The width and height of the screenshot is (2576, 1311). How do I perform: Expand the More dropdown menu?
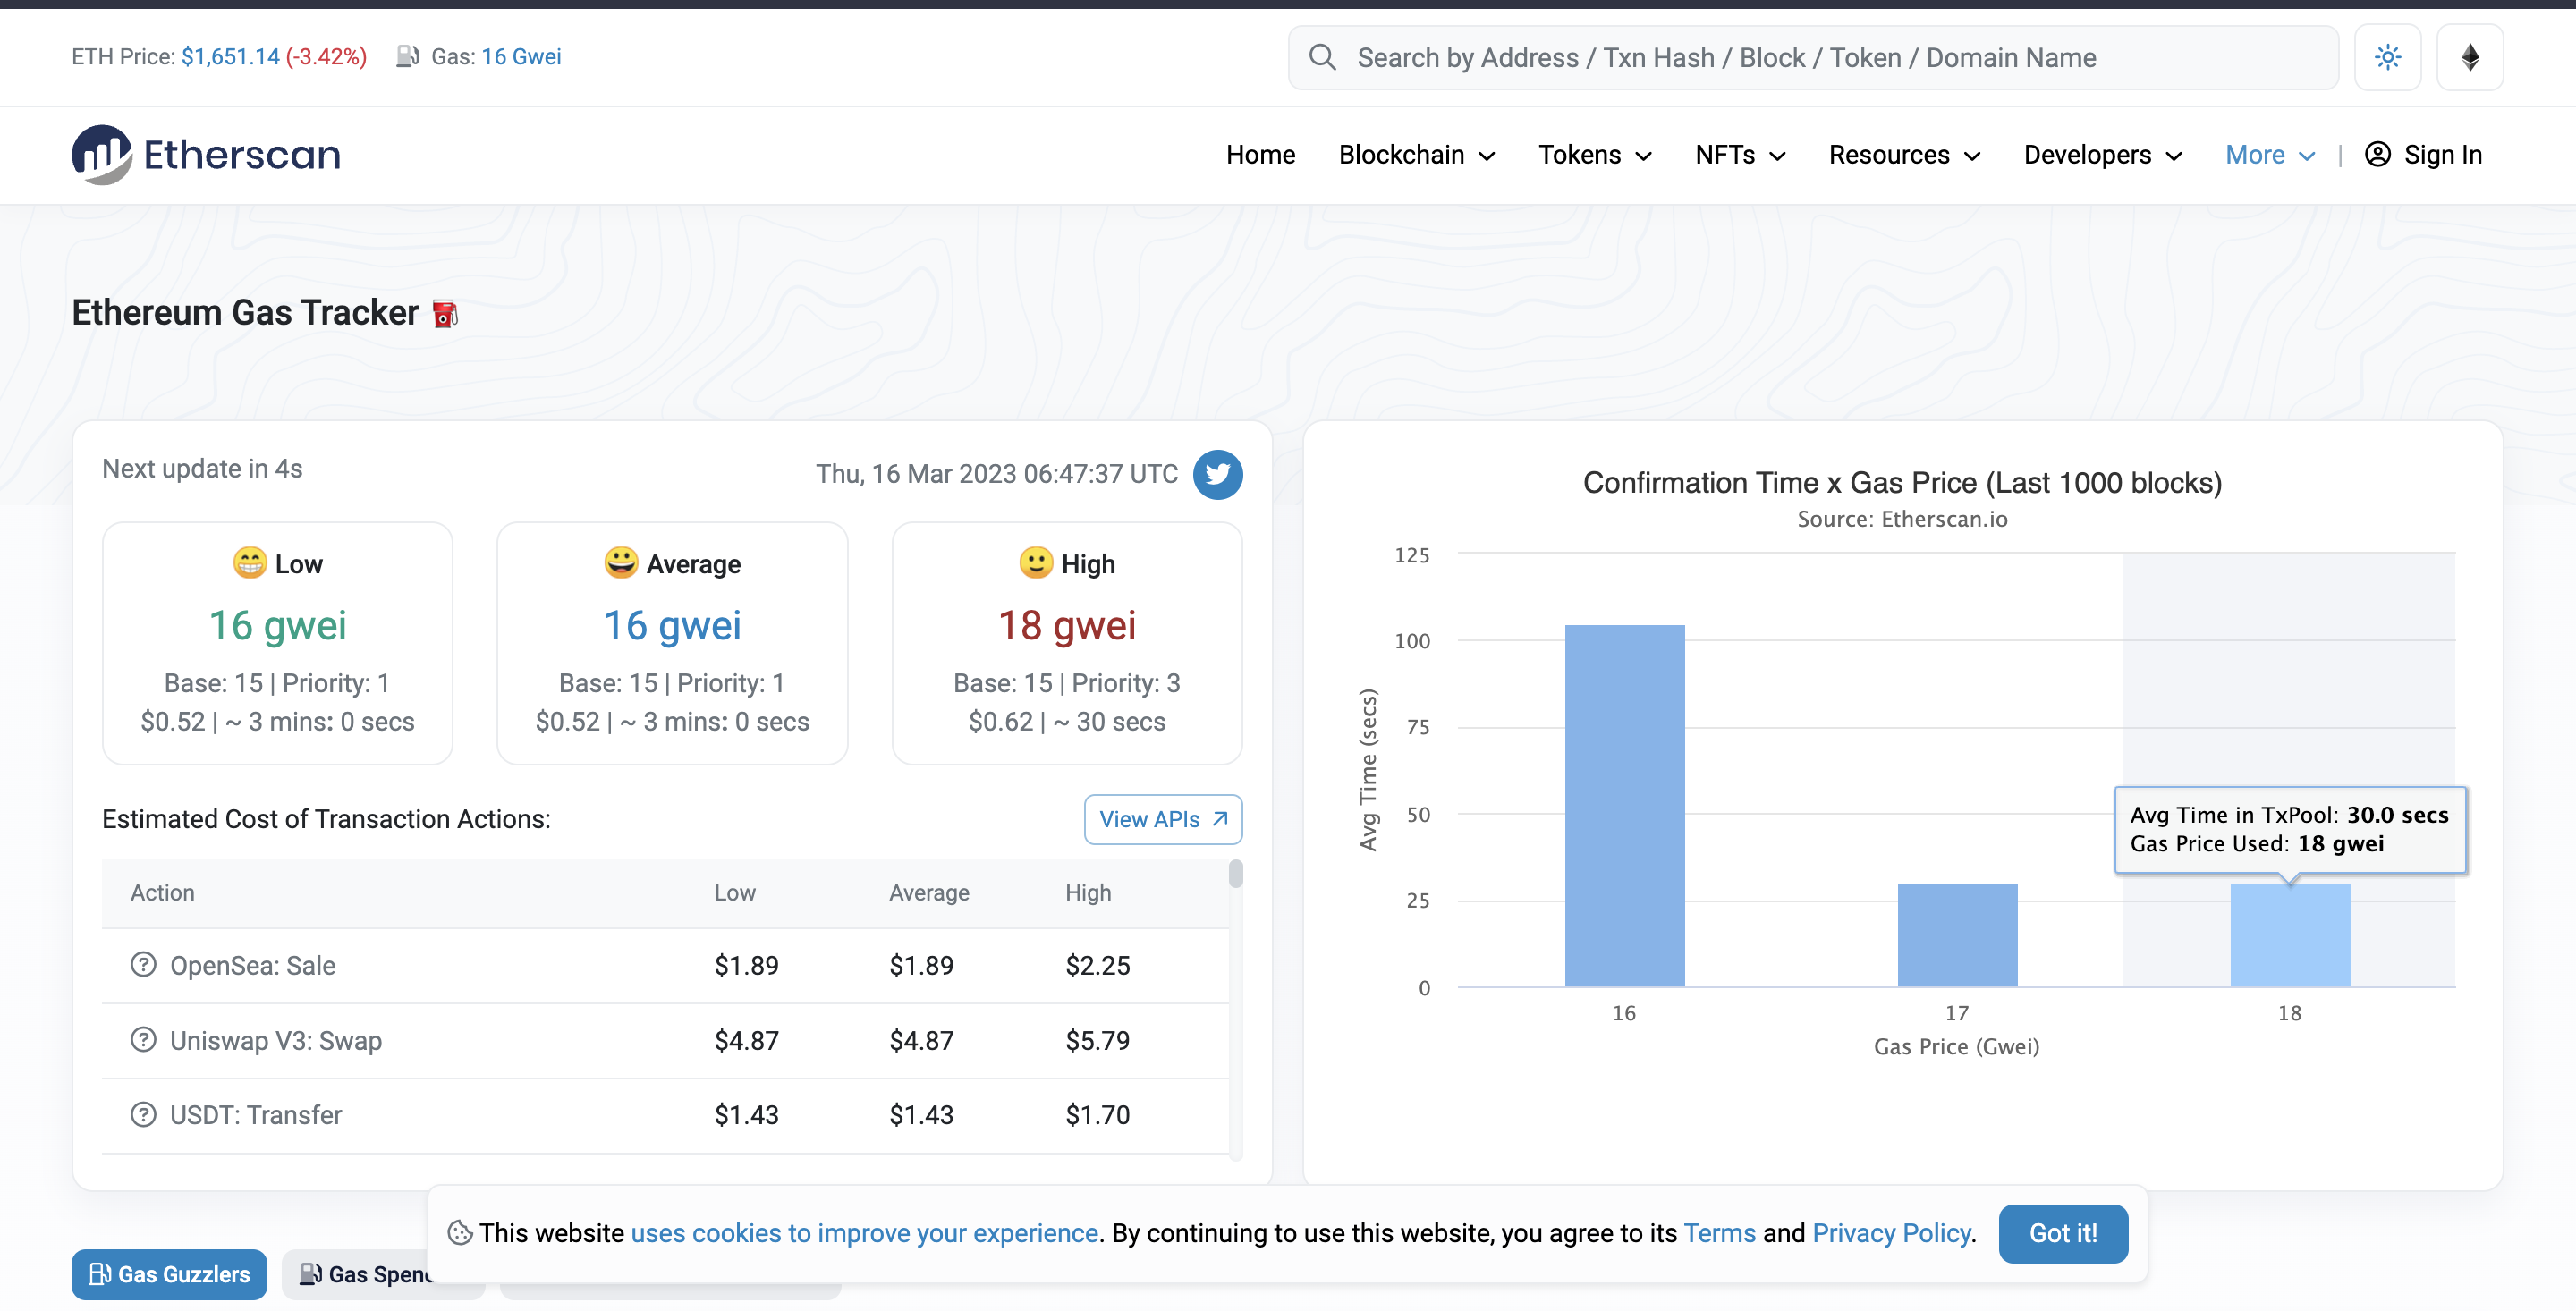coord(2268,154)
